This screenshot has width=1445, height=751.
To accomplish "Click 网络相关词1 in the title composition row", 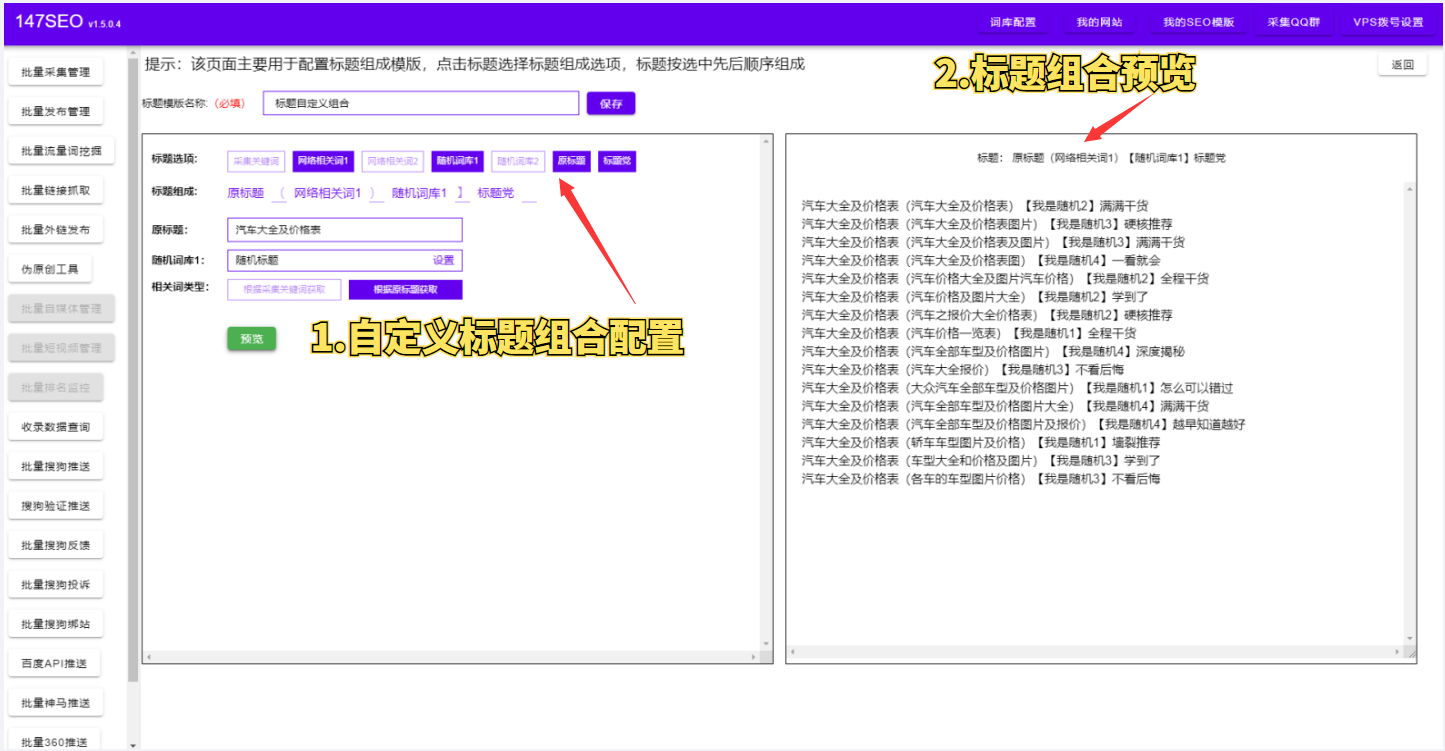I will click(327, 193).
